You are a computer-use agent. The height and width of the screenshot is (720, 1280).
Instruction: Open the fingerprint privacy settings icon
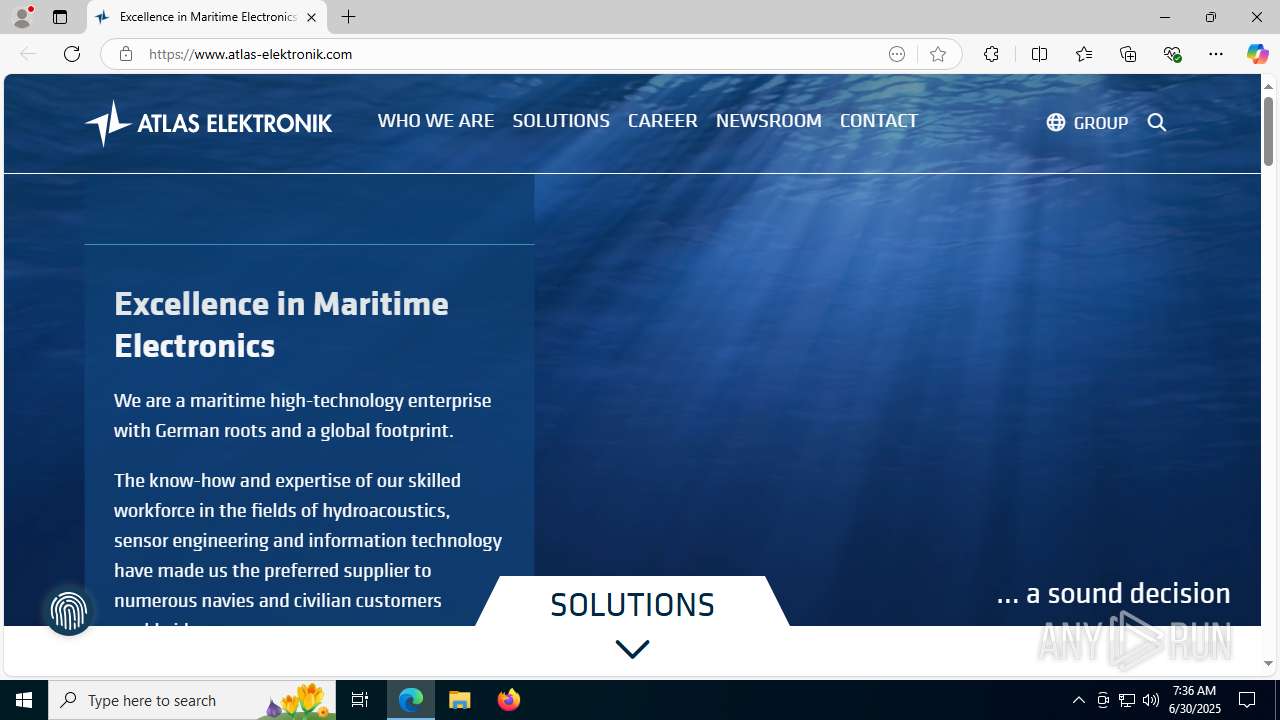click(x=69, y=611)
